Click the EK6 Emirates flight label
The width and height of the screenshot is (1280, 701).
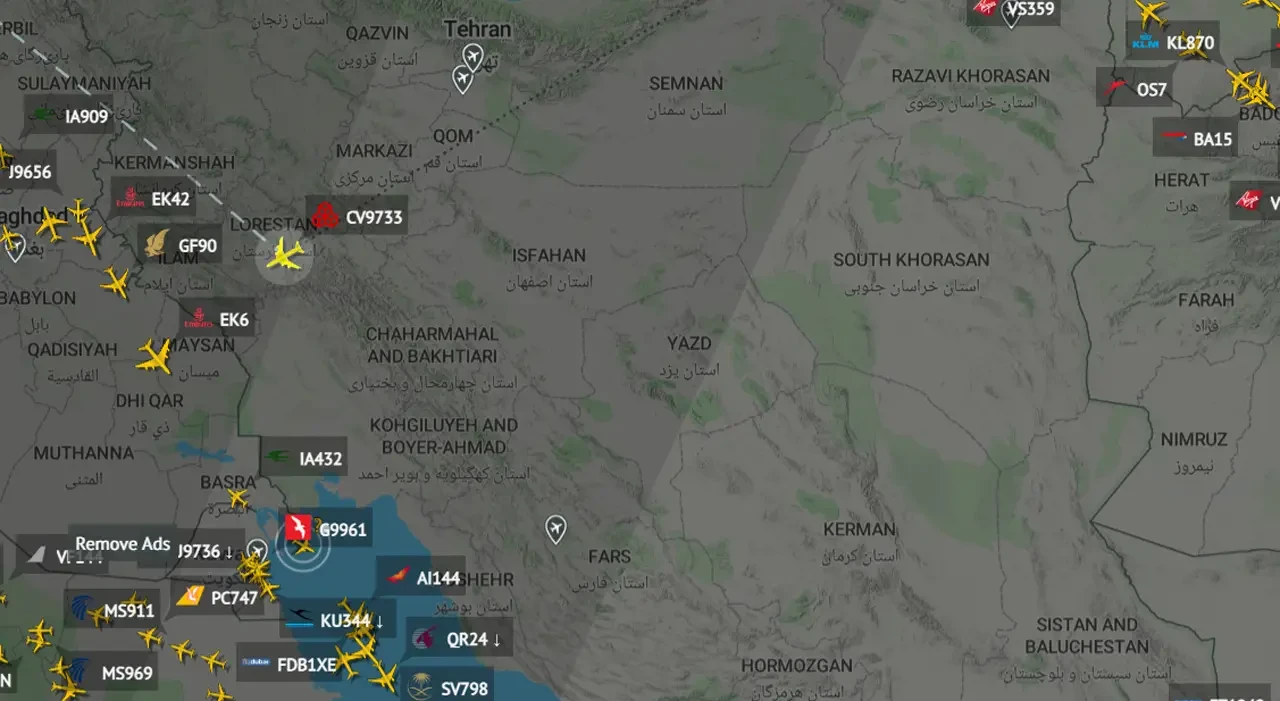tap(216, 320)
